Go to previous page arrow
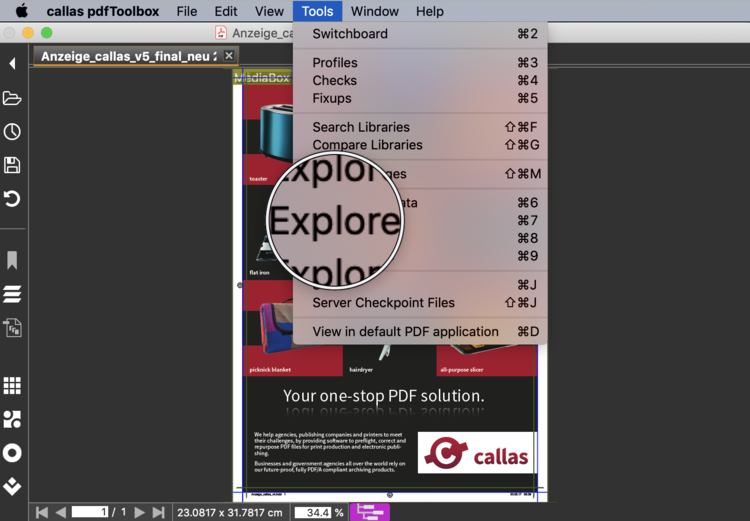The height and width of the screenshot is (521, 750). coord(61,512)
